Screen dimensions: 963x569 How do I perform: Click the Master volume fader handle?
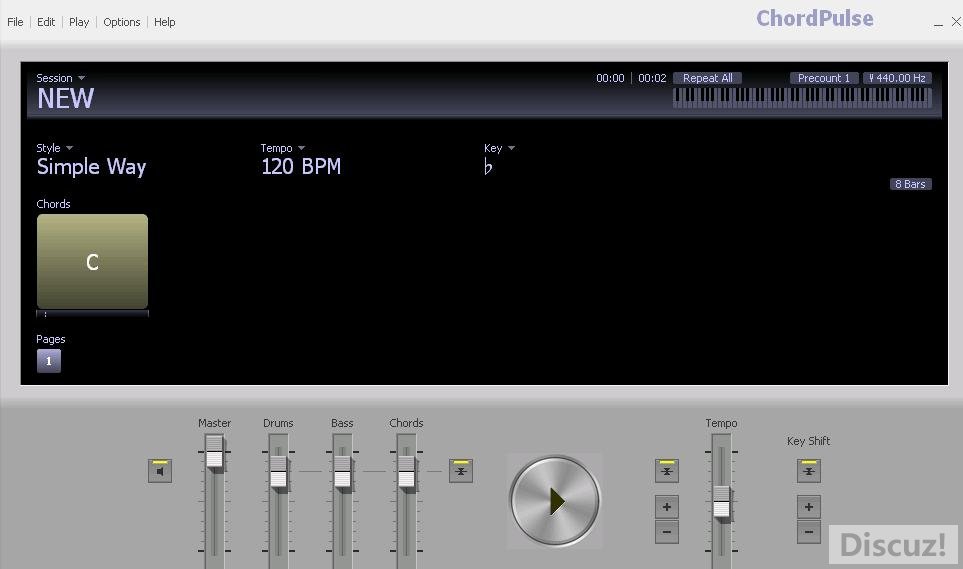pyautogui.click(x=214, y=453)
